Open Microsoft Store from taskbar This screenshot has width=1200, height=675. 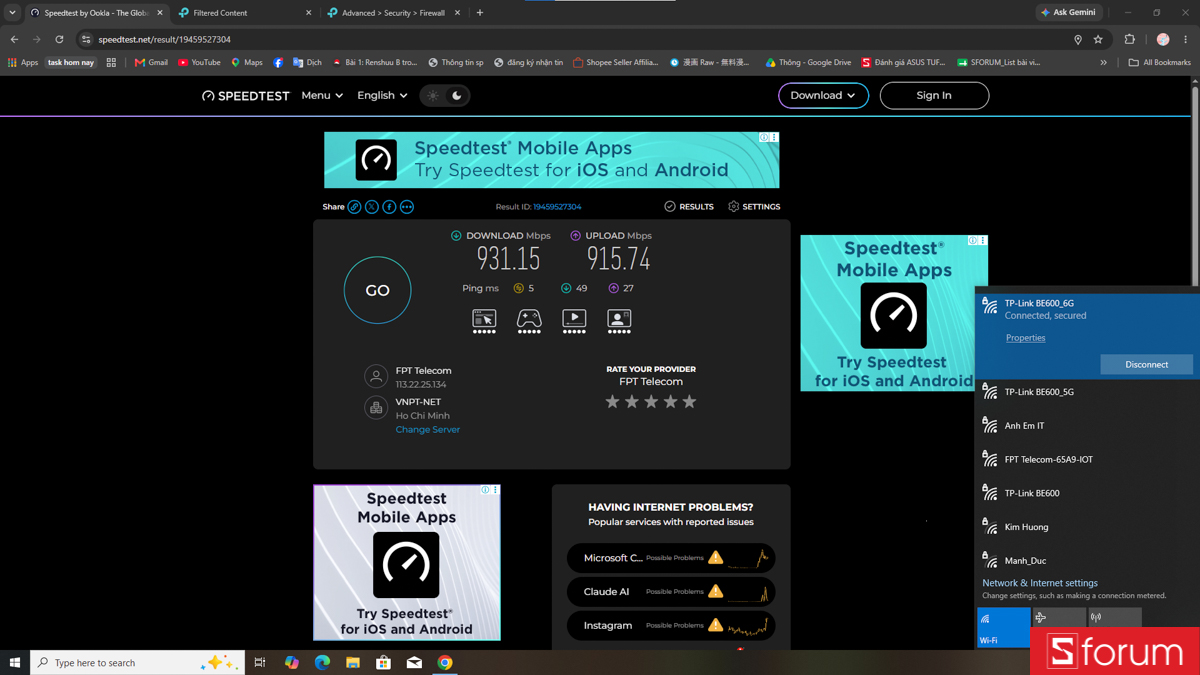click(383, 663)
